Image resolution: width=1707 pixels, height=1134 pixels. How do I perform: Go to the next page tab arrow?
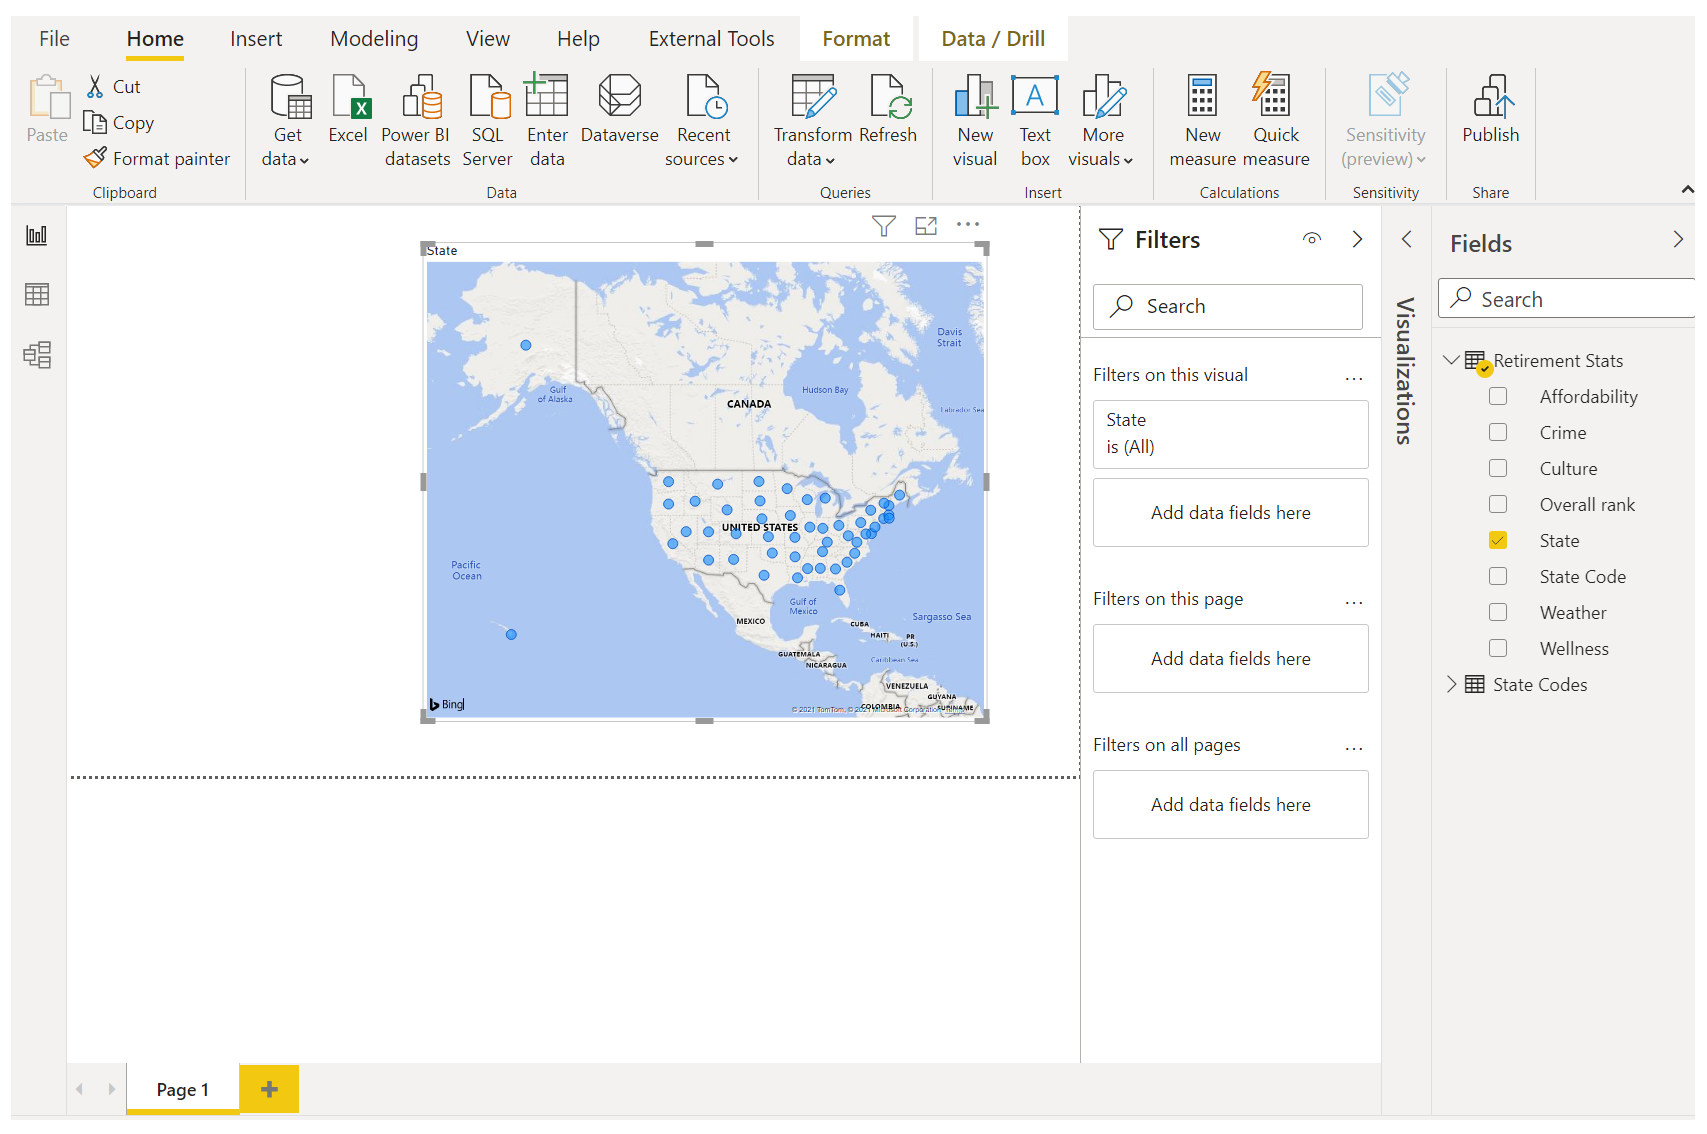(x=111, y=1089)
